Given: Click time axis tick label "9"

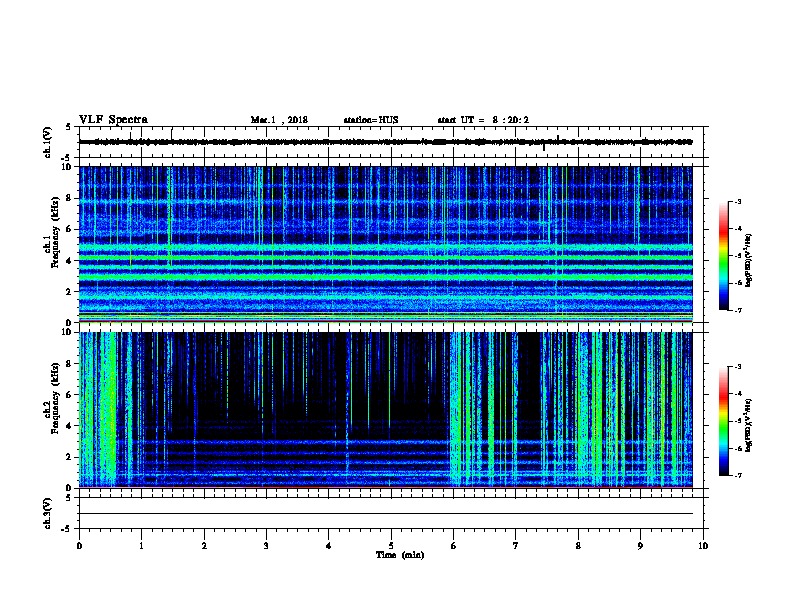Looking at the screenshot, I should (640, 545).
